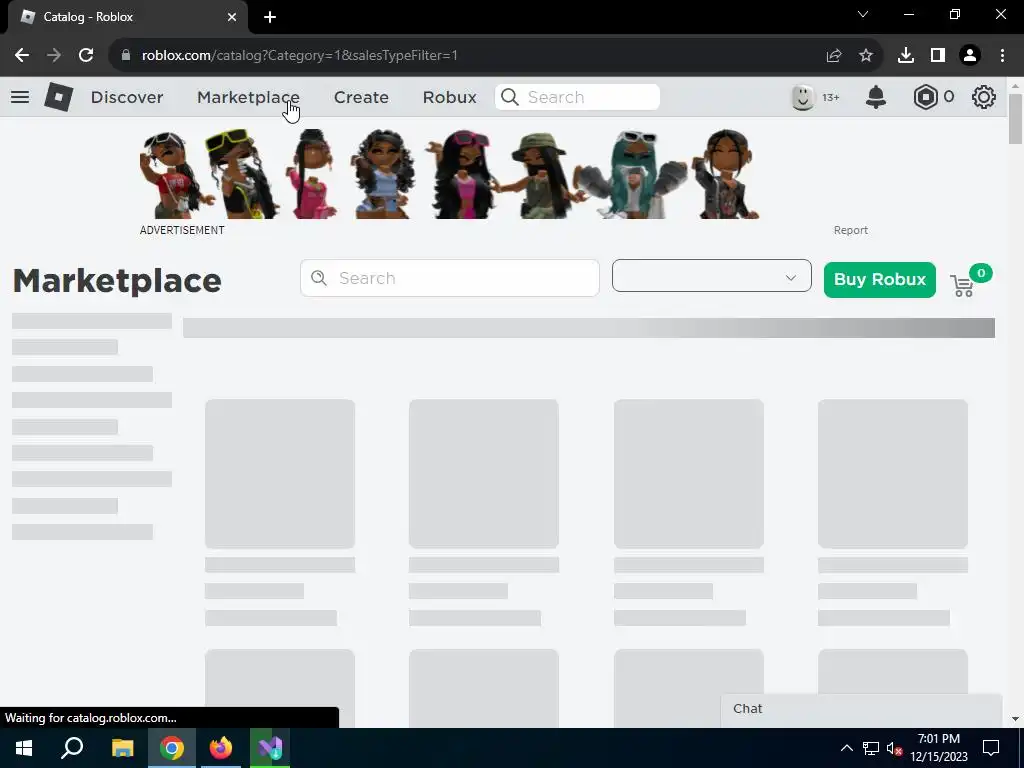The image size is (1024, 768).
Task: Report the advertisement
Action: [850, 230]
